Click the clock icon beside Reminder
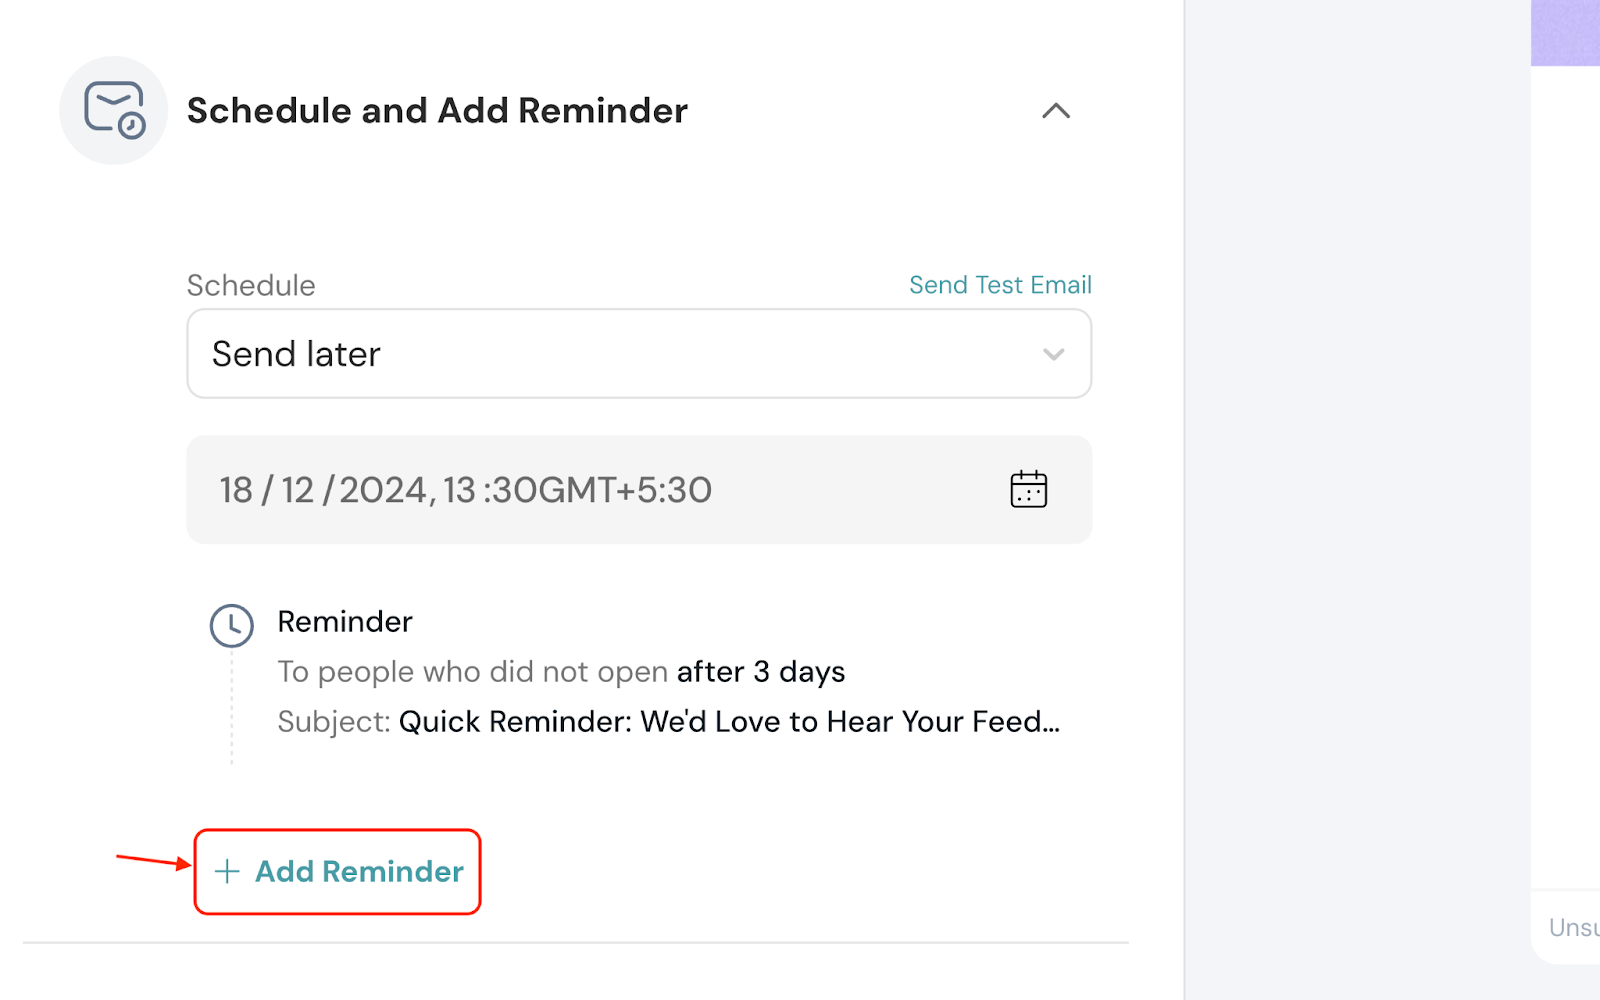The image size is (1600, 1000). click(x=231, y=626)
